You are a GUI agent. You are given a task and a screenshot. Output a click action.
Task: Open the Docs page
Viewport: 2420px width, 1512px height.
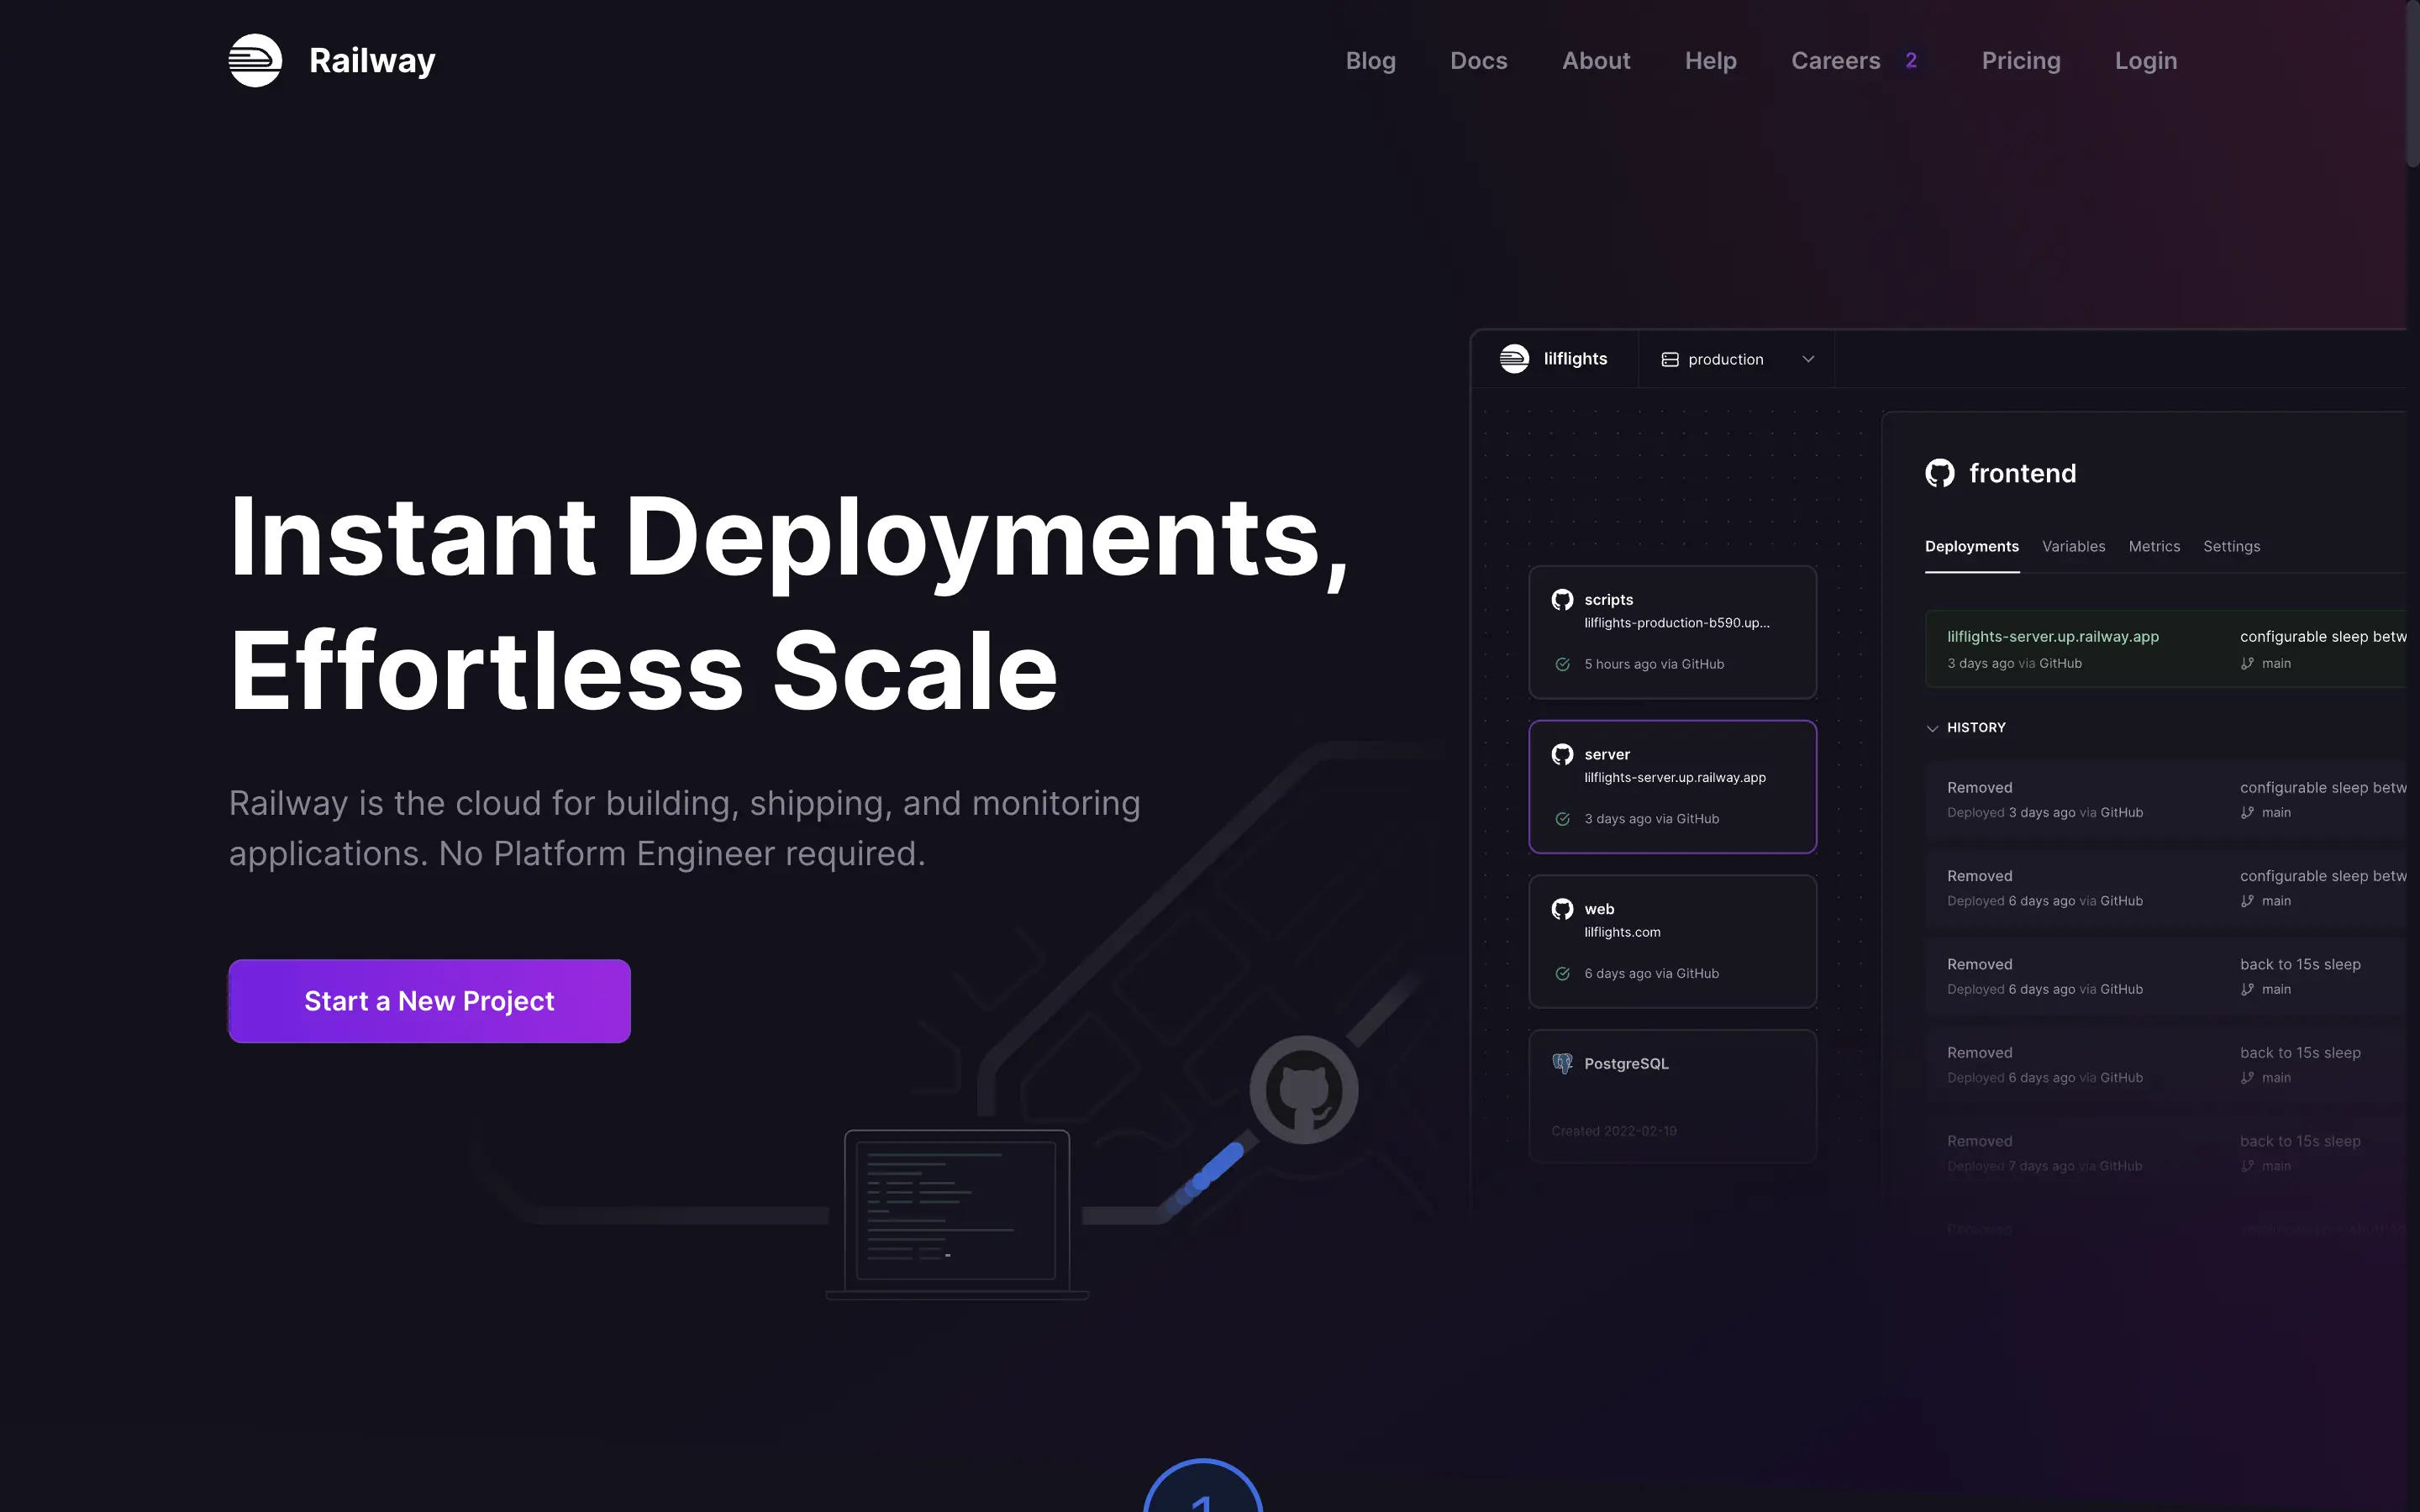(x=1478, y=61)
